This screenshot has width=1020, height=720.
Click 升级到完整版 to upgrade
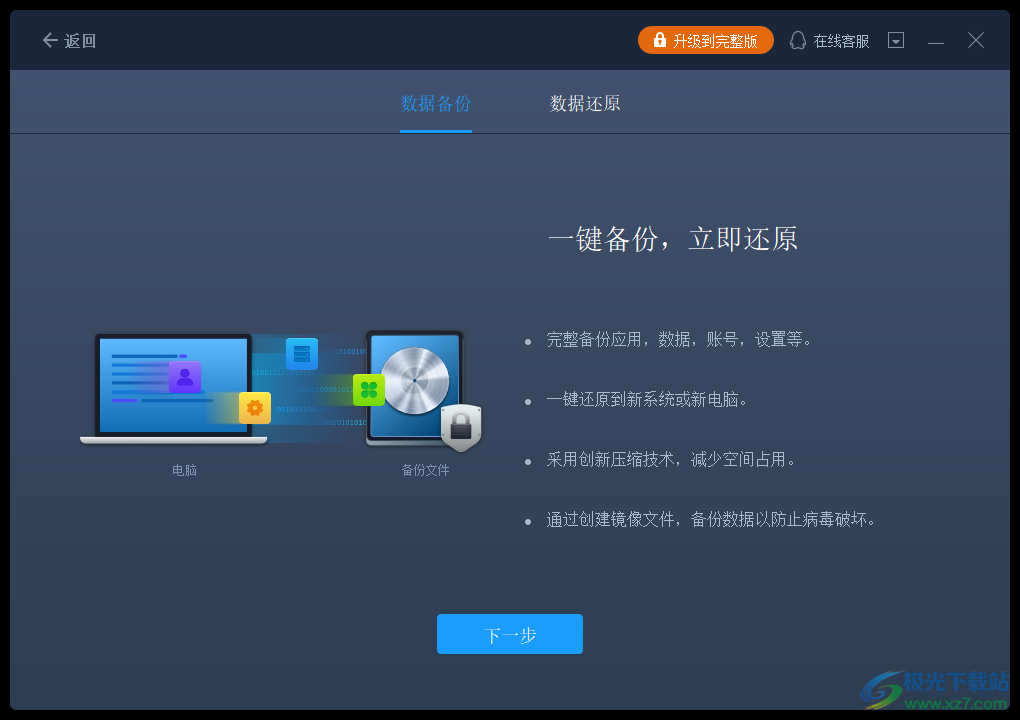706,40
